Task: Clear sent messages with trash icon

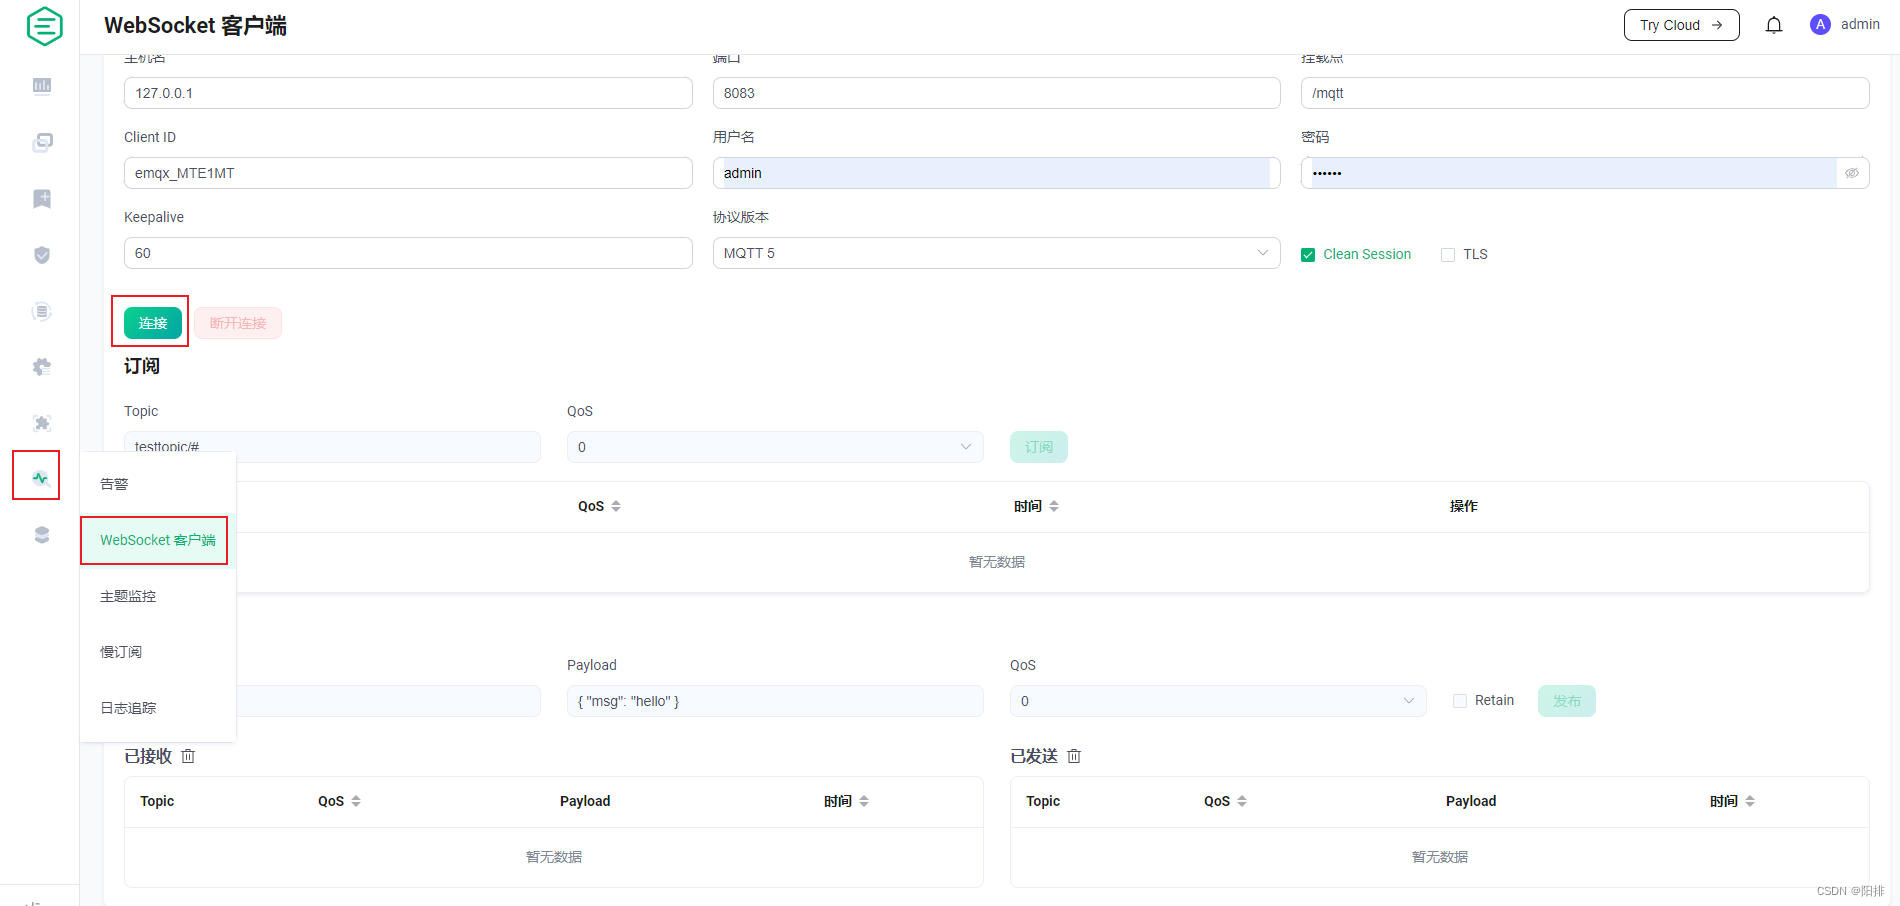Action: (1074, 756)
